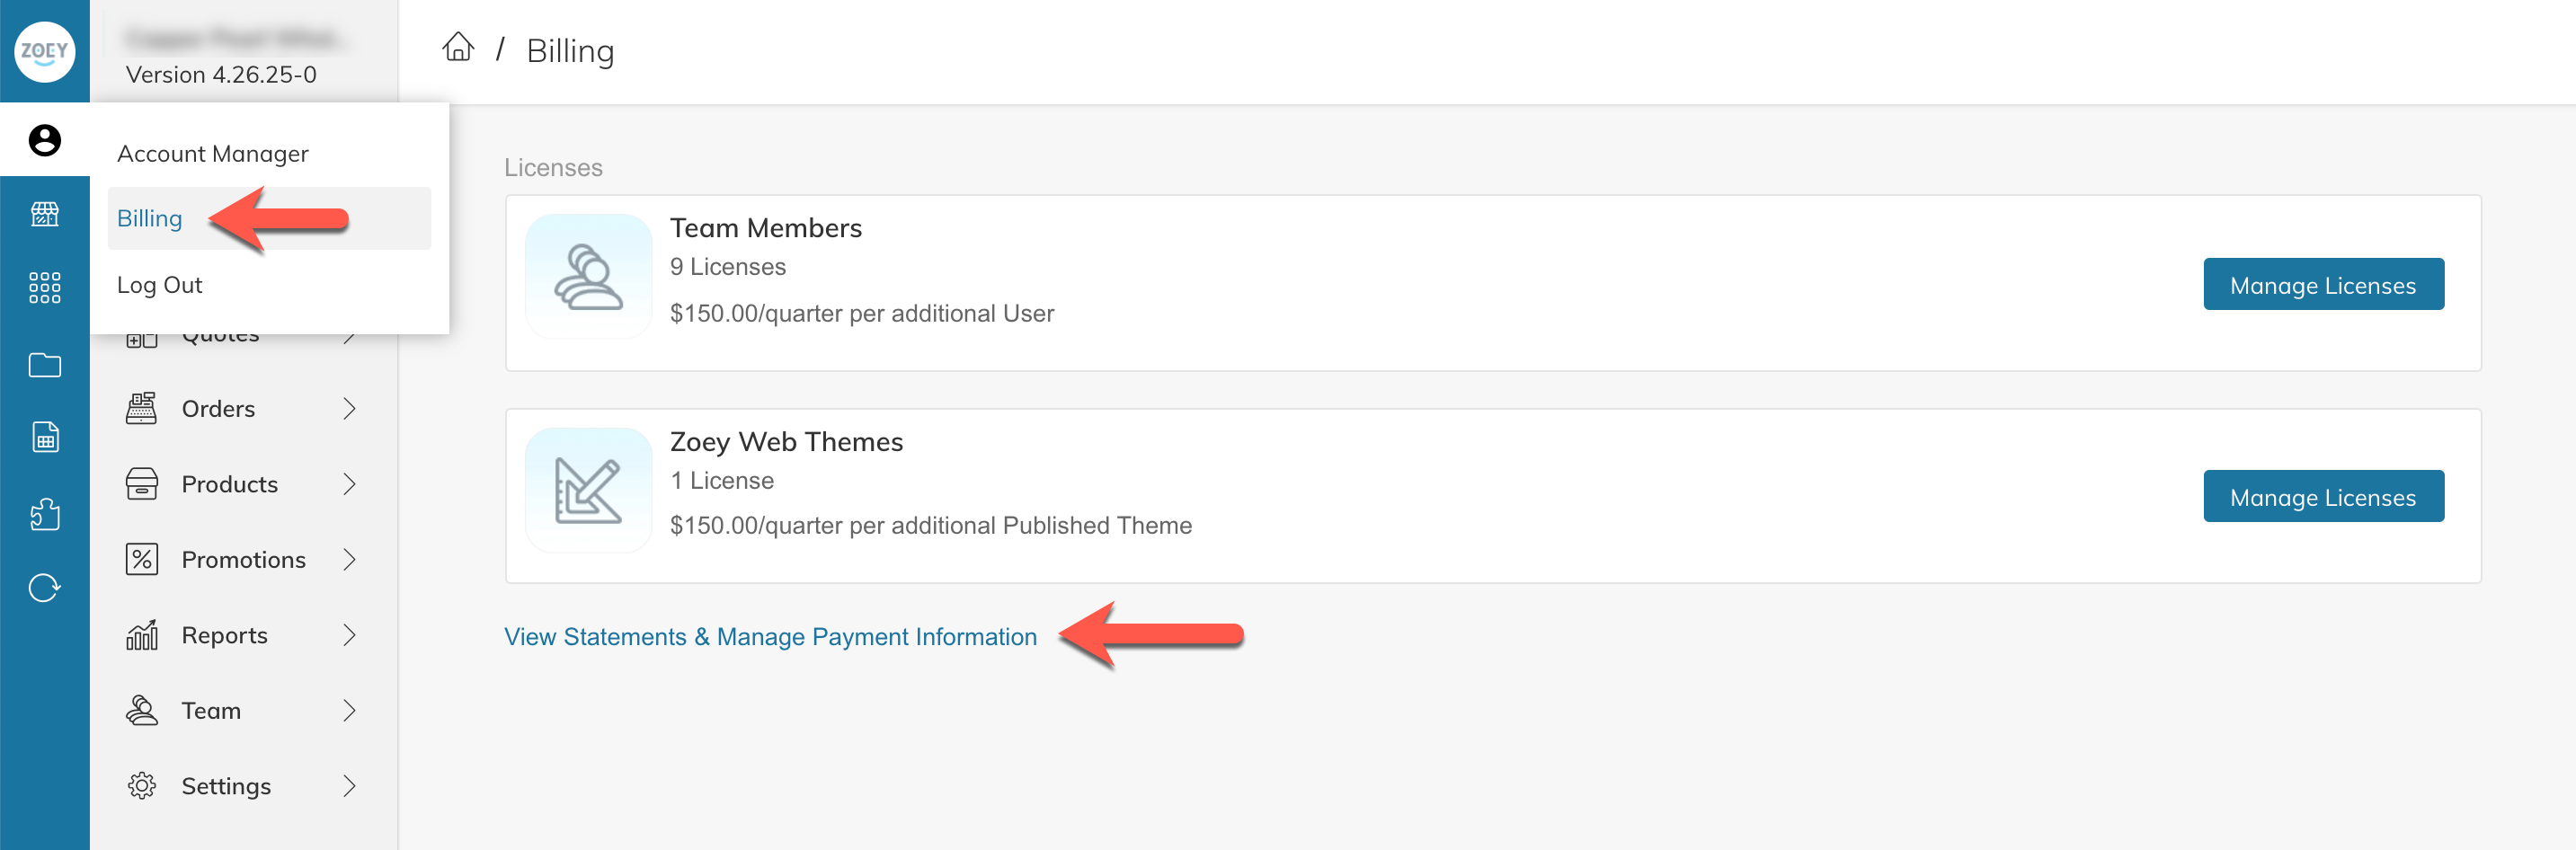
Task: Expand the Settings submenu chevron
Action: (x=349, y=786)
